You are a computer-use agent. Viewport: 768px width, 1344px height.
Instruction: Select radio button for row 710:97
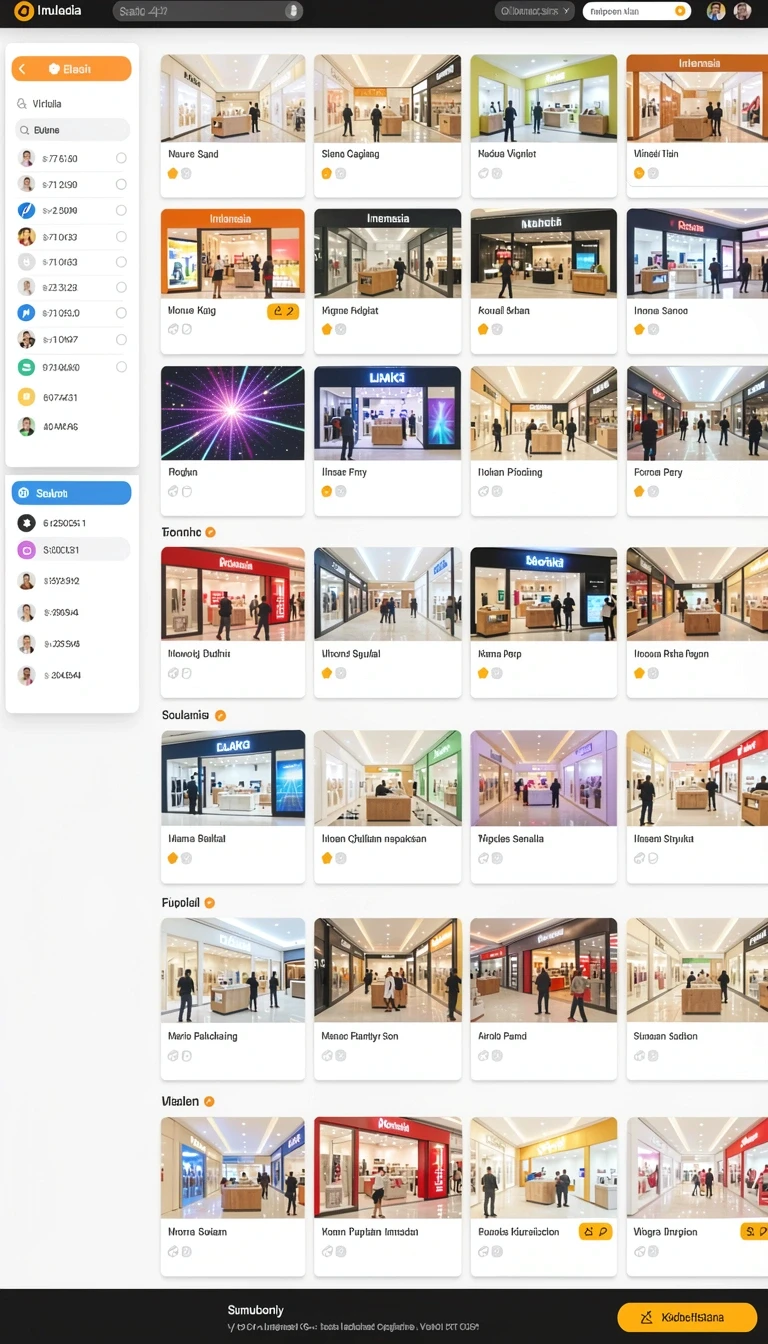click(121, 340)
